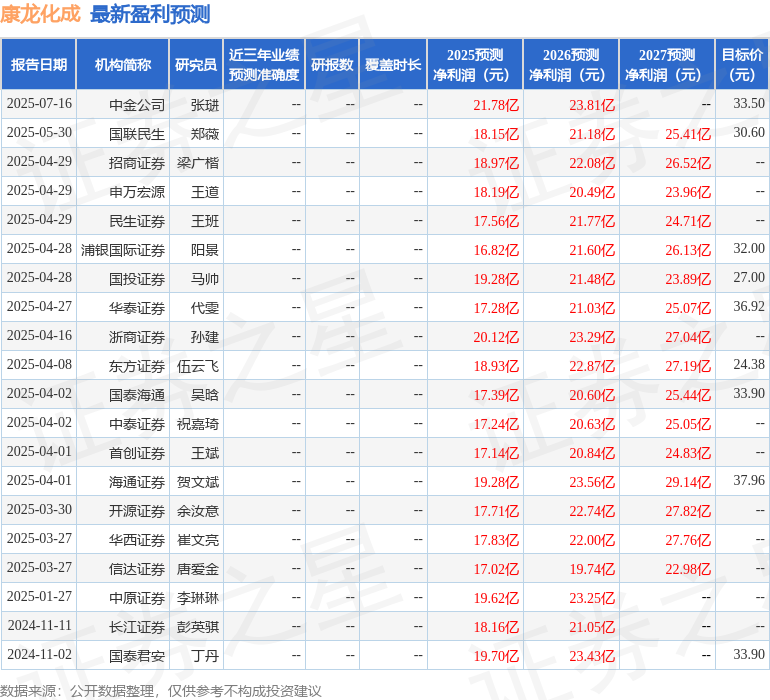Click the 21.78亿 profit value
The width and height of the screenshot is (770, 700).
(496, 105)
